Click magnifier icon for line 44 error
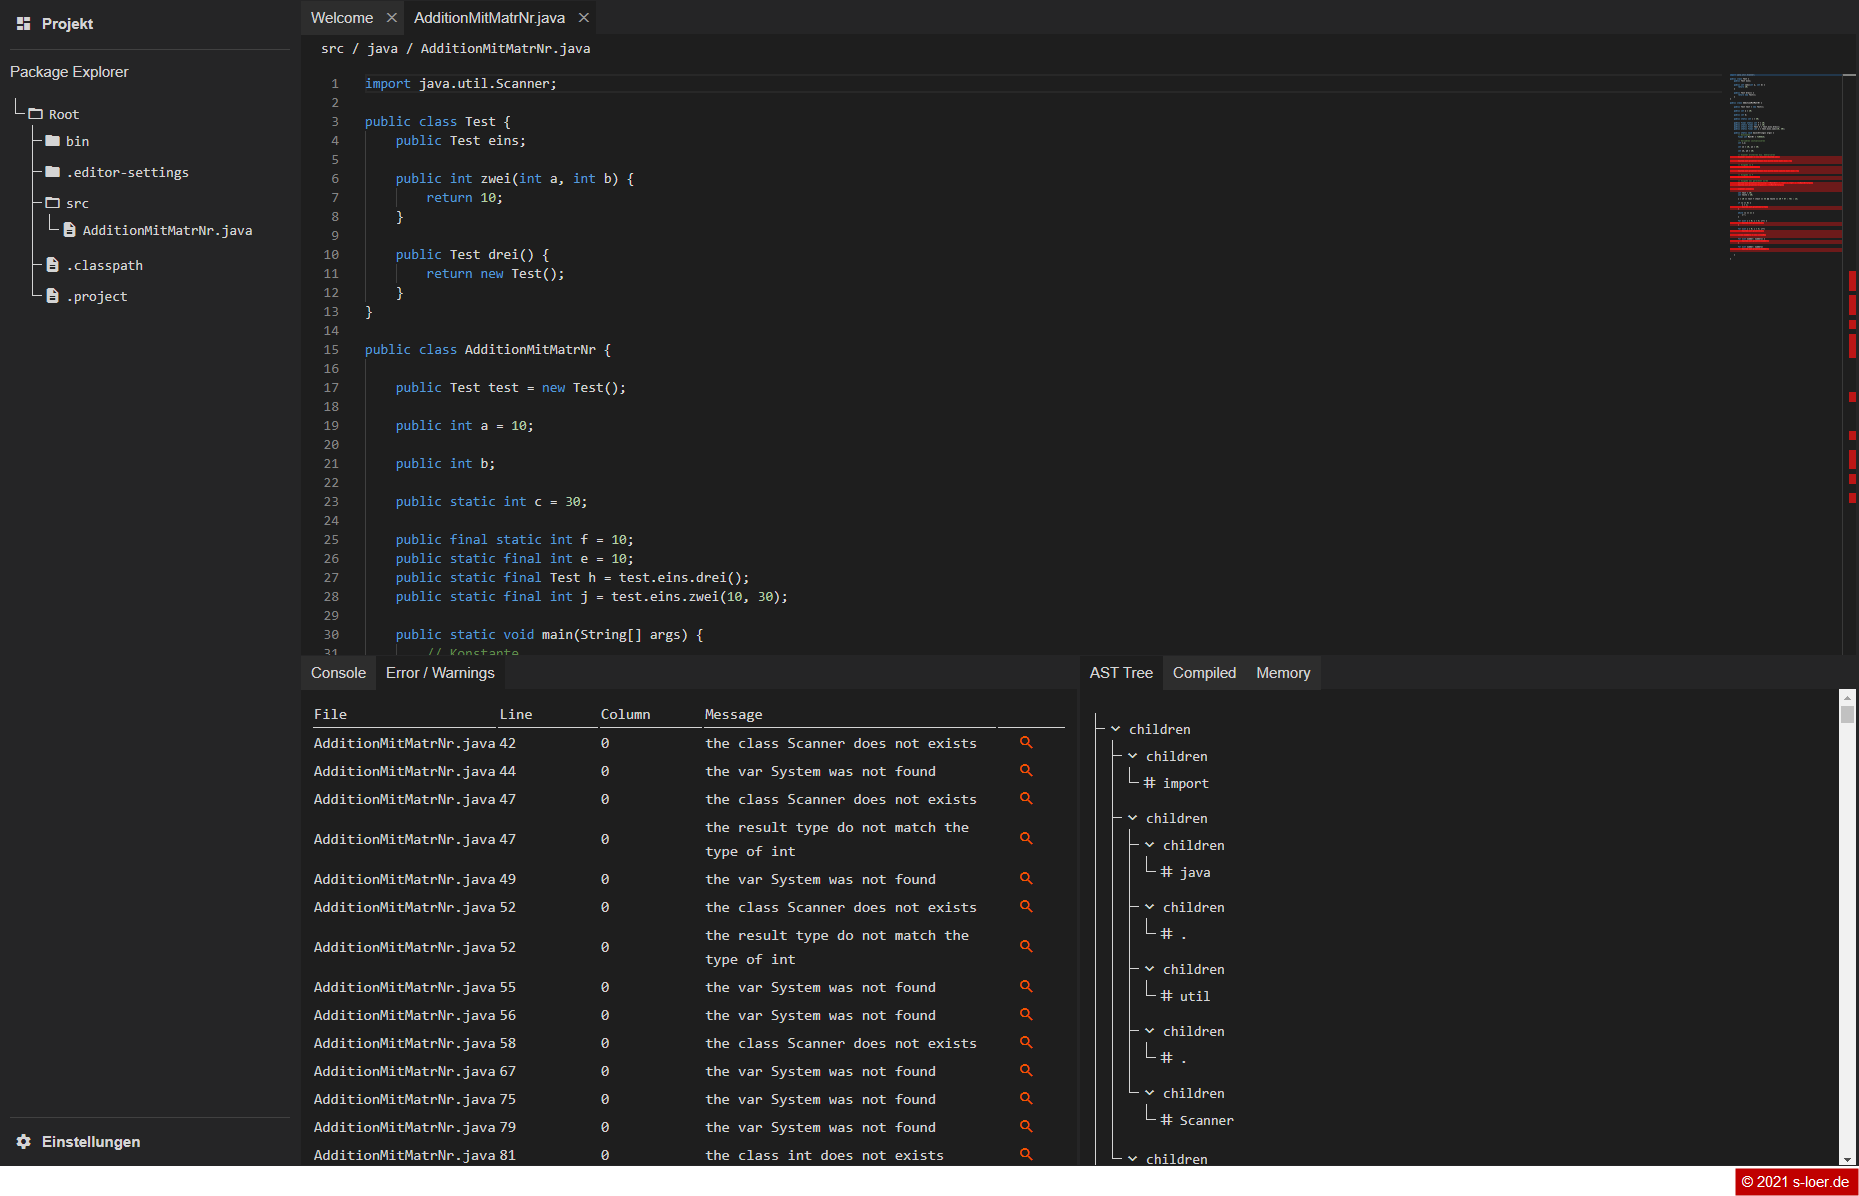This screenshot has width=1859, height=1196. point(1026,771)
